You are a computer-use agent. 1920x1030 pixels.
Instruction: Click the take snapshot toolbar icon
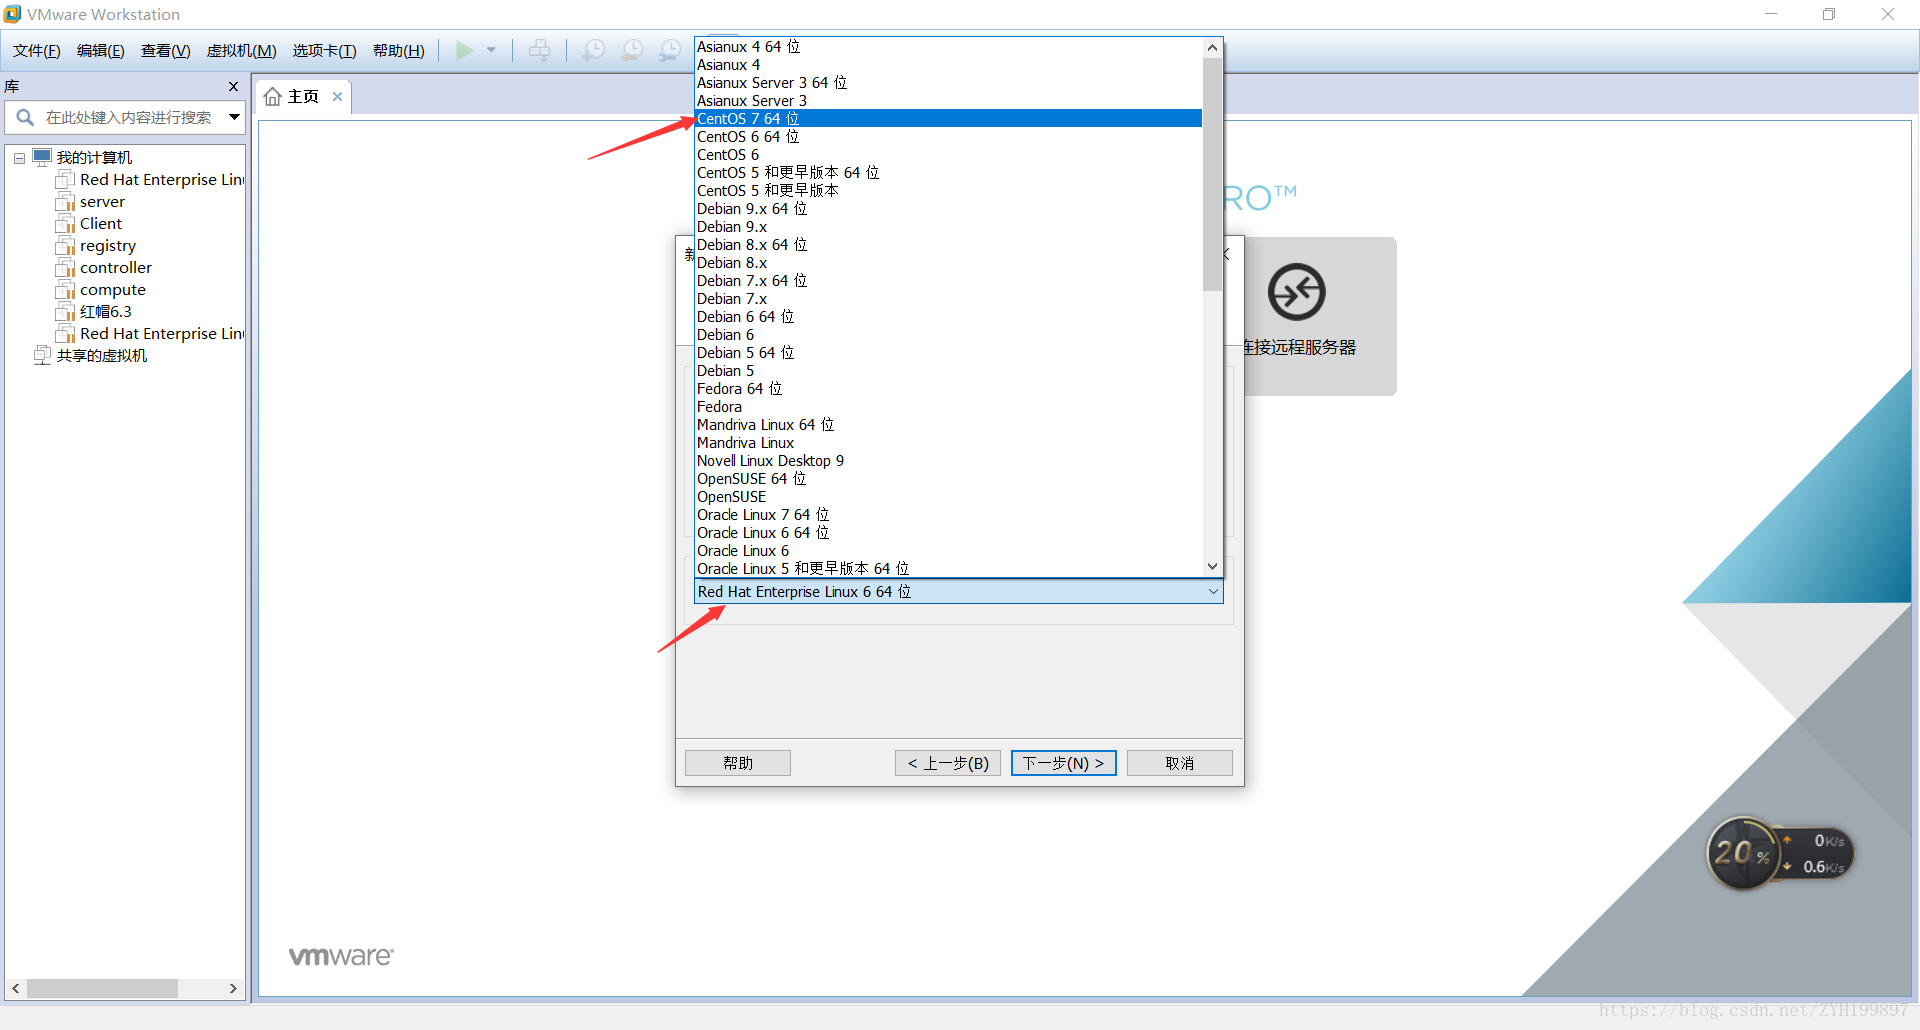click(594, 50)
